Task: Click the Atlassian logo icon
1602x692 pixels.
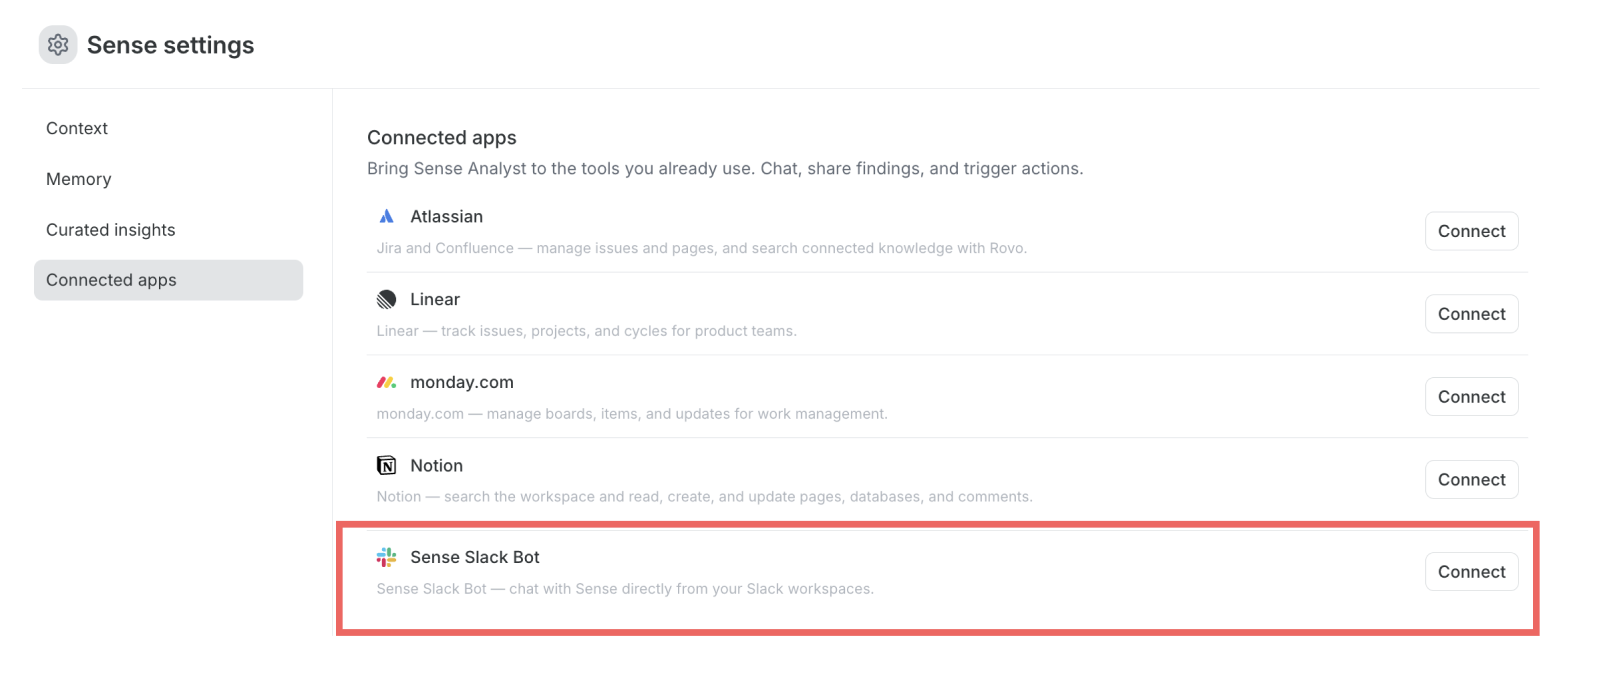Action: (387, 216)
